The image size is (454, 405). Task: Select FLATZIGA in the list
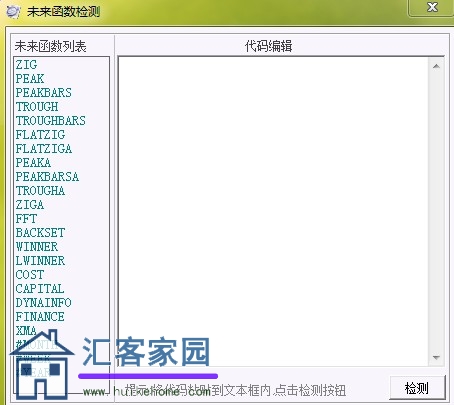[44, 148]
